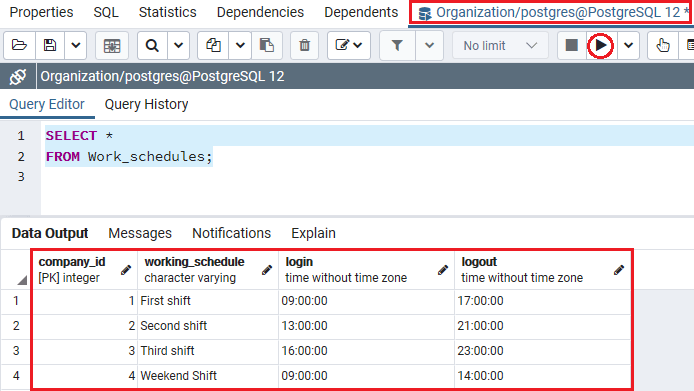The width and height of the screenshot is (694, 391).
Task: Select the logout column header
Action: [x=543, y=270]
